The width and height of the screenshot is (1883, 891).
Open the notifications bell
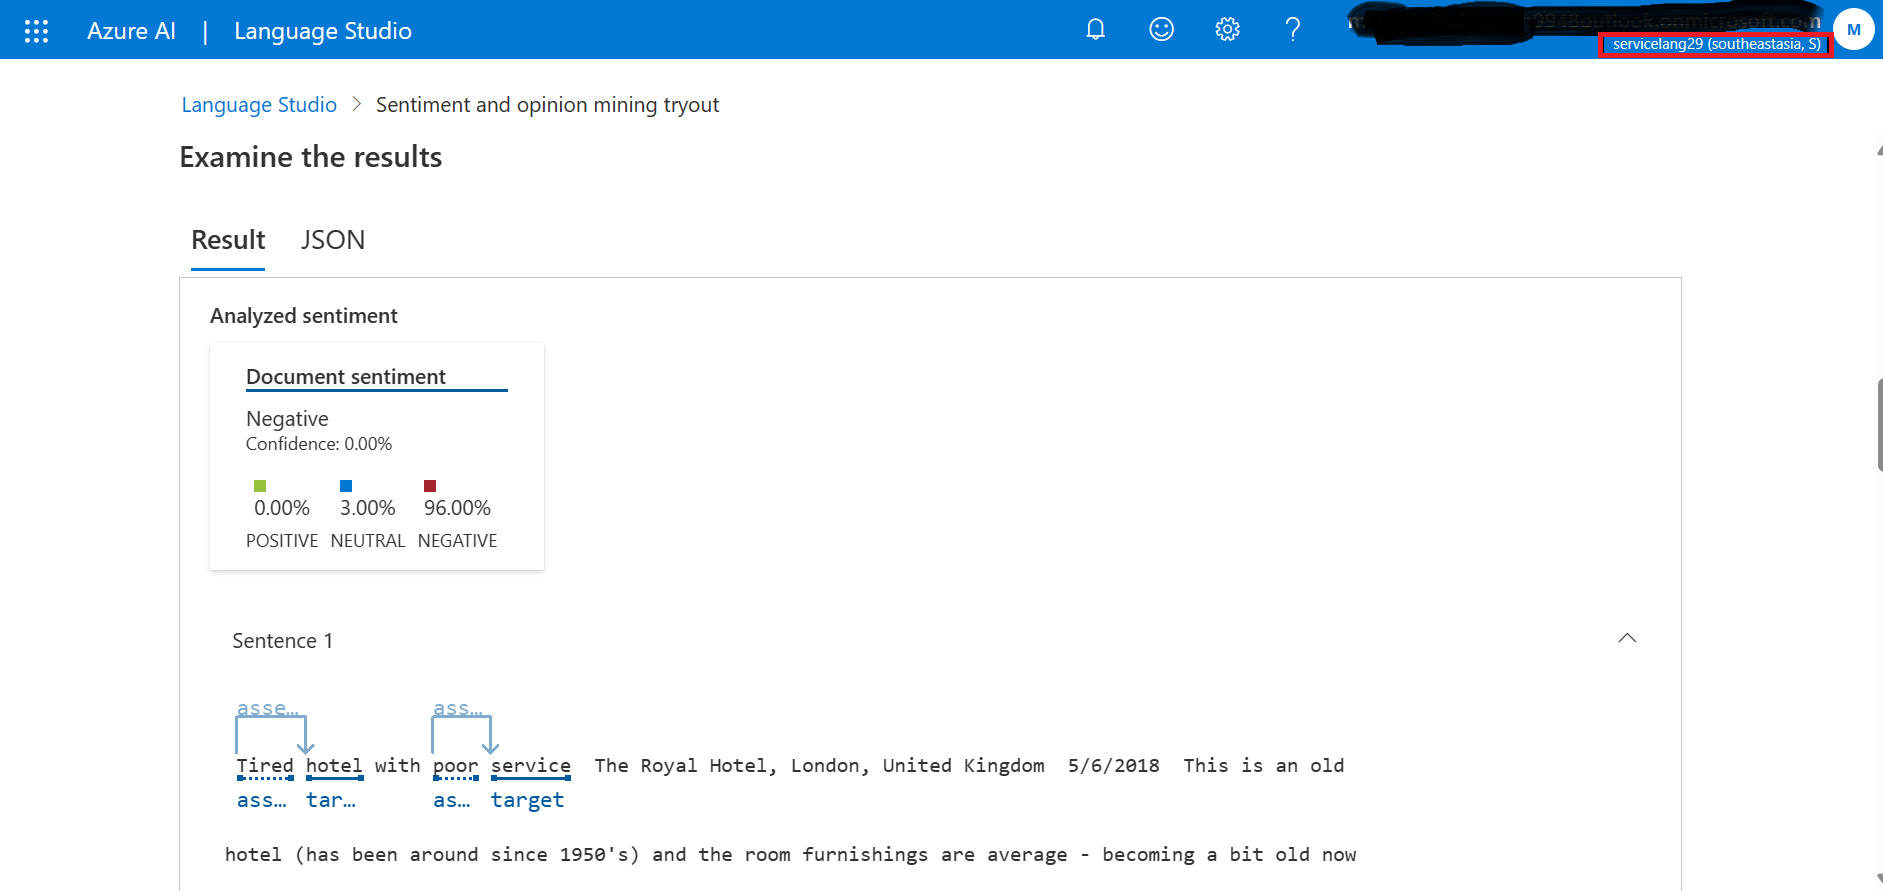(x=1096, y=30)
